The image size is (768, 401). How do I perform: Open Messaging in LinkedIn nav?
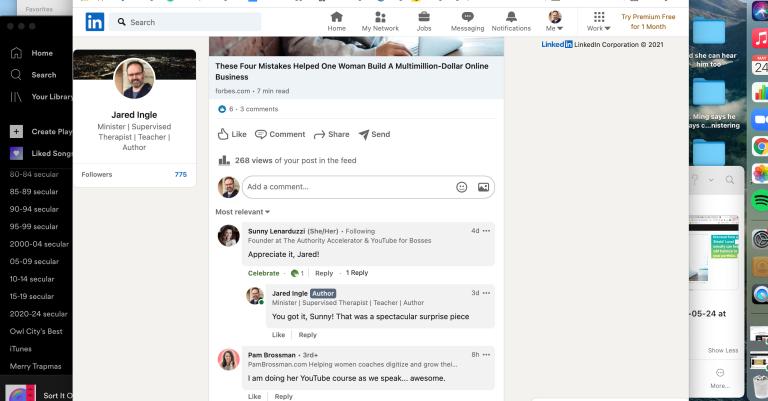pos(467,22)
